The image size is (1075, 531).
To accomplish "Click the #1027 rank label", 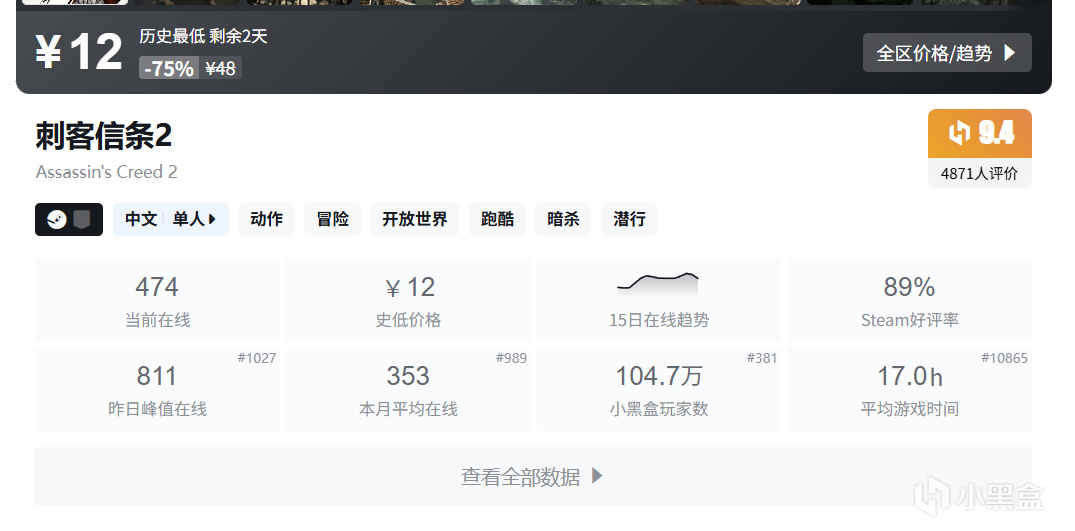I will click(x=257, y=358).
